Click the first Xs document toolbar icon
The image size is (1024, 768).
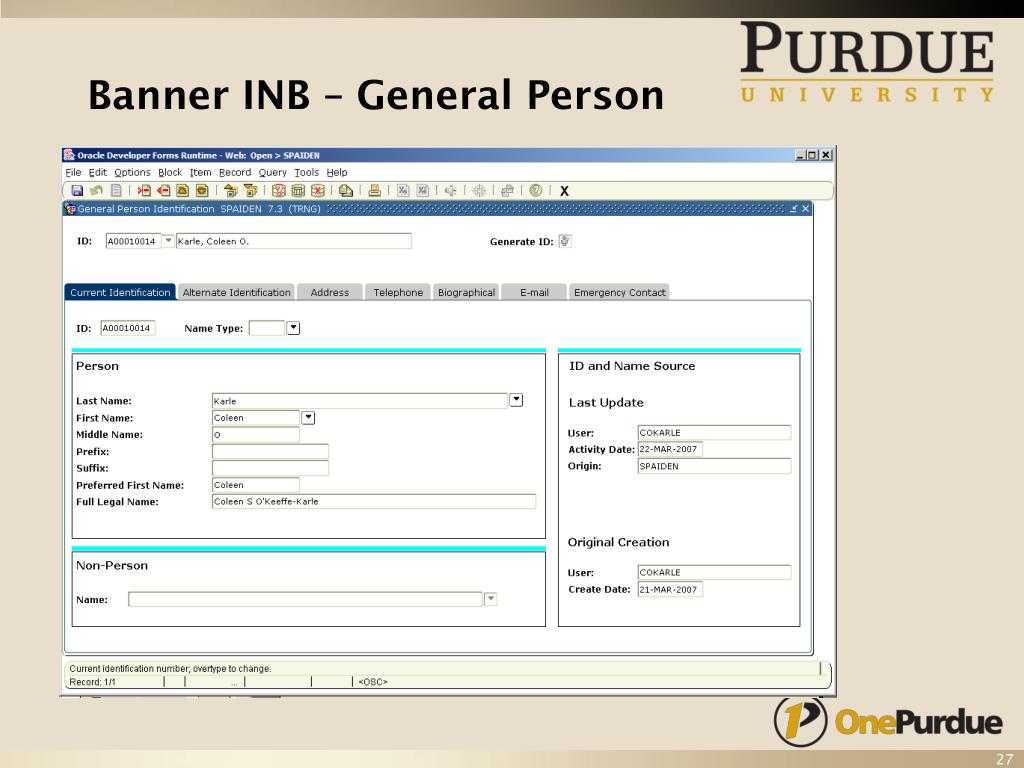pos(403,191)
